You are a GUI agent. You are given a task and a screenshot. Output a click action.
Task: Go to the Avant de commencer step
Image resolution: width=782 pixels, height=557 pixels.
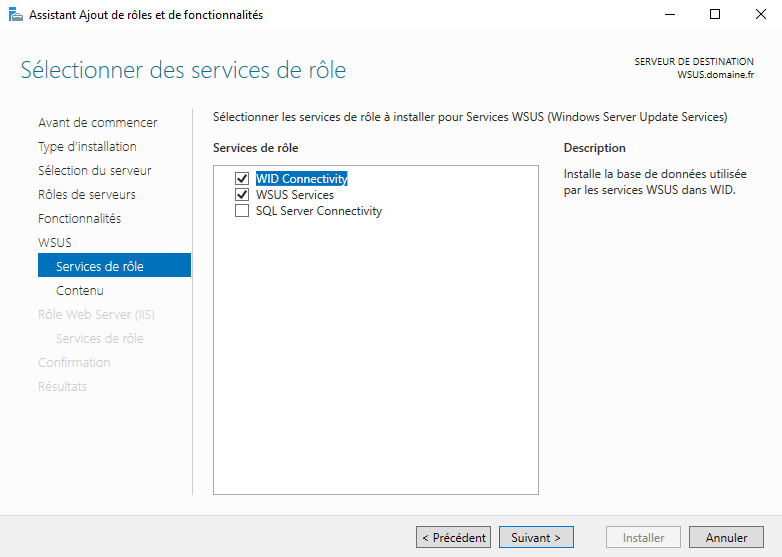pyautogui.click(x=98, y=123)
